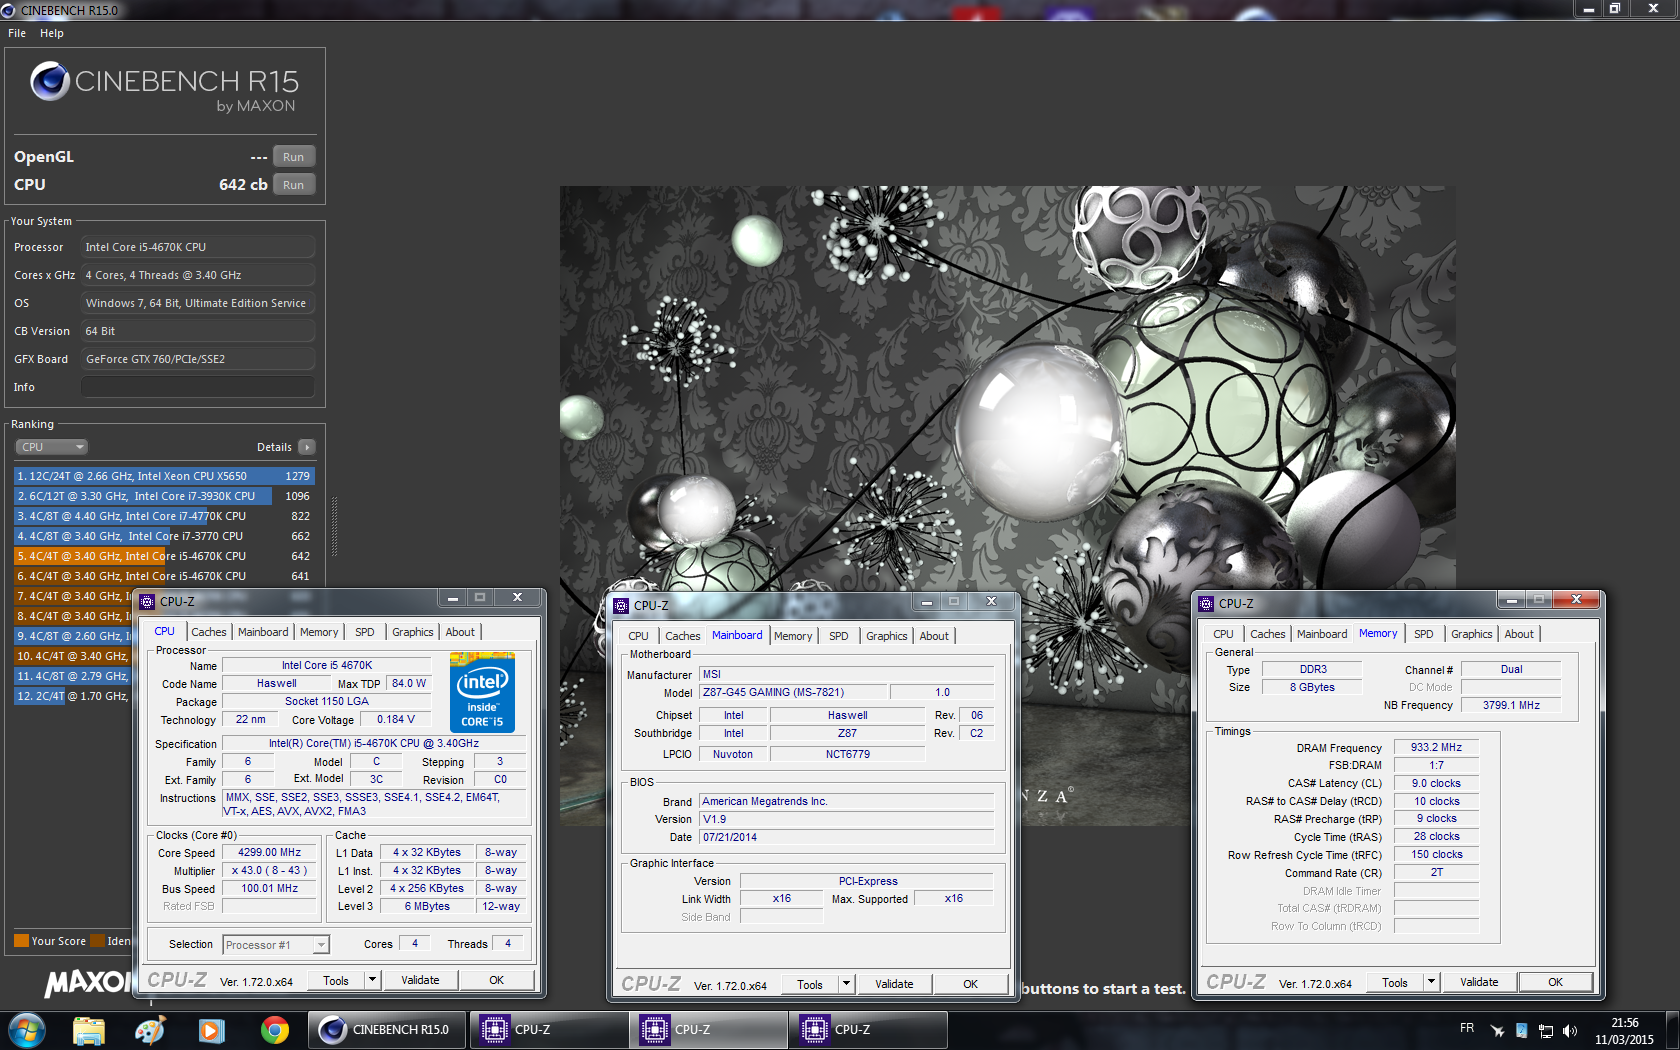Image resolution: width=1680 pixels, height=1050 pixels.
Task: Select ranking entry Intel Xeon CPU X5650
Action: click(164, 476)
